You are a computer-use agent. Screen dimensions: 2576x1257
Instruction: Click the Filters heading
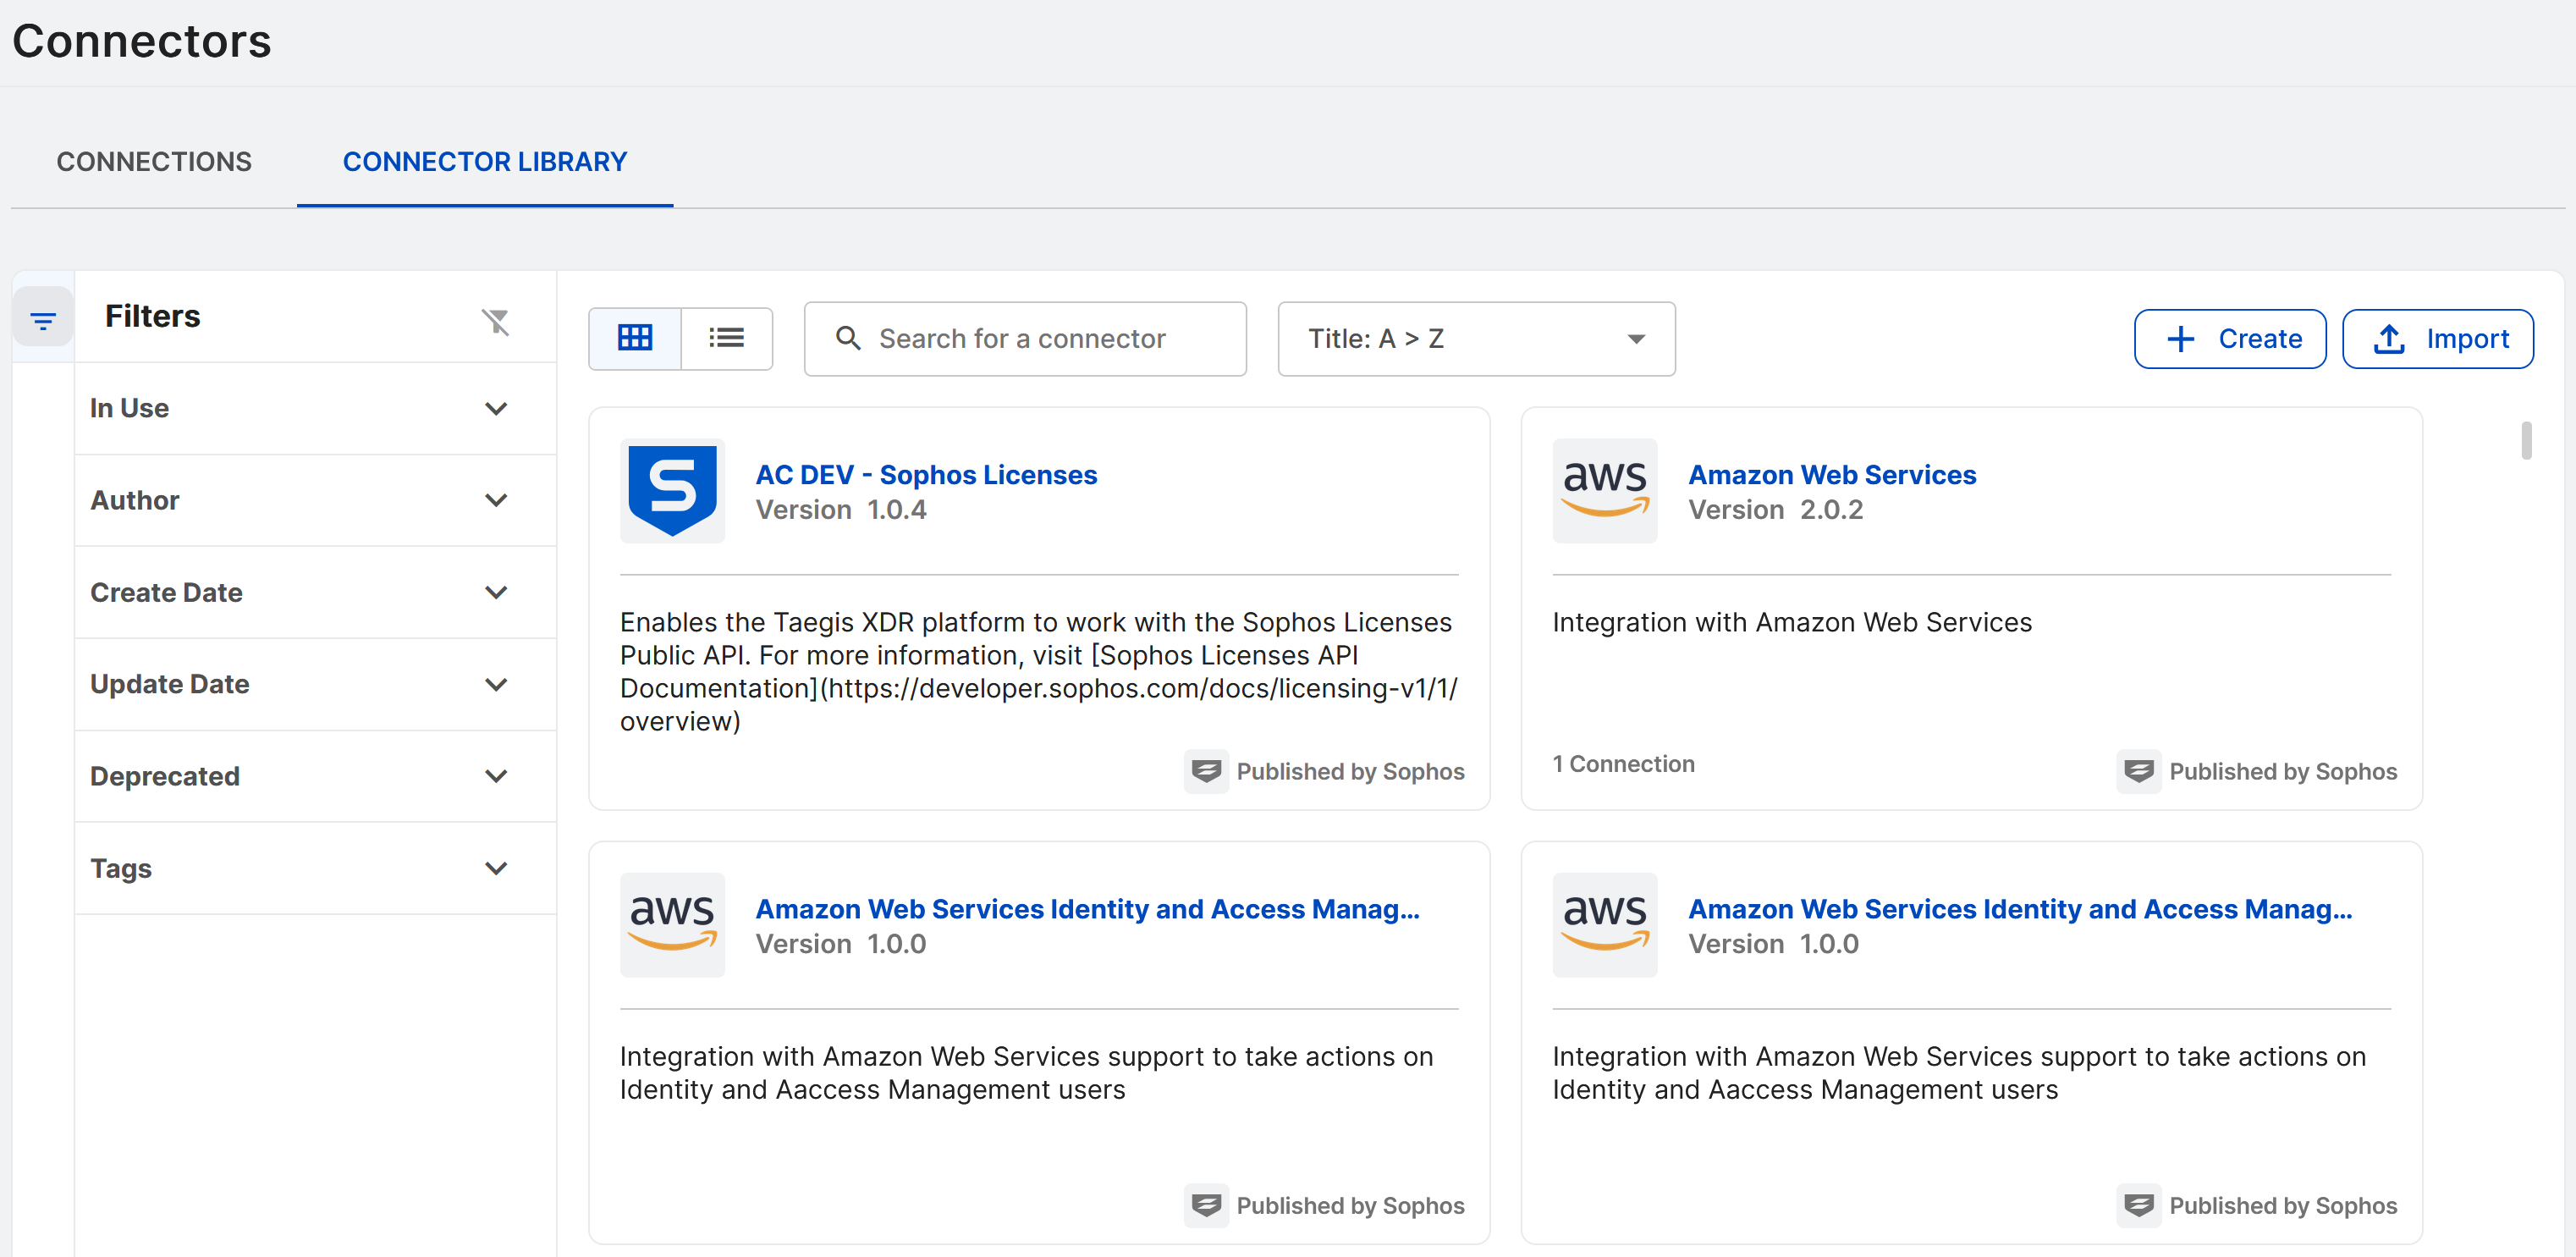coord(152,316)
